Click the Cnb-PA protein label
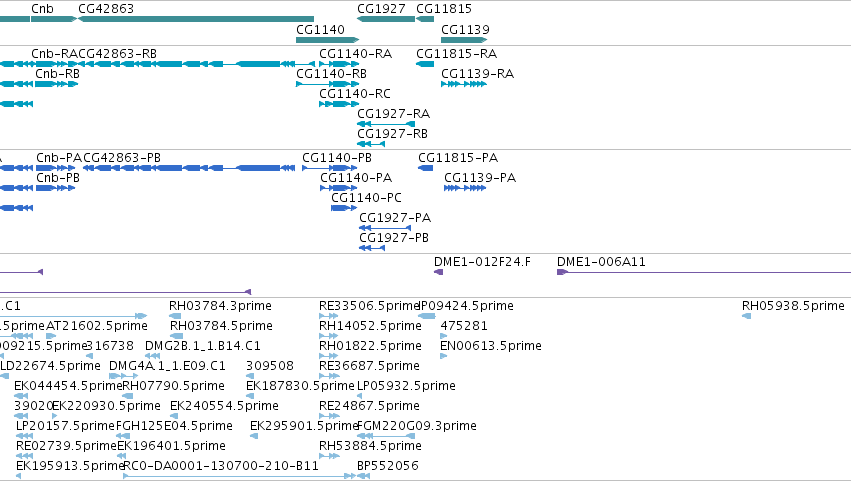851x481 pixels. (x=59, y=158)
